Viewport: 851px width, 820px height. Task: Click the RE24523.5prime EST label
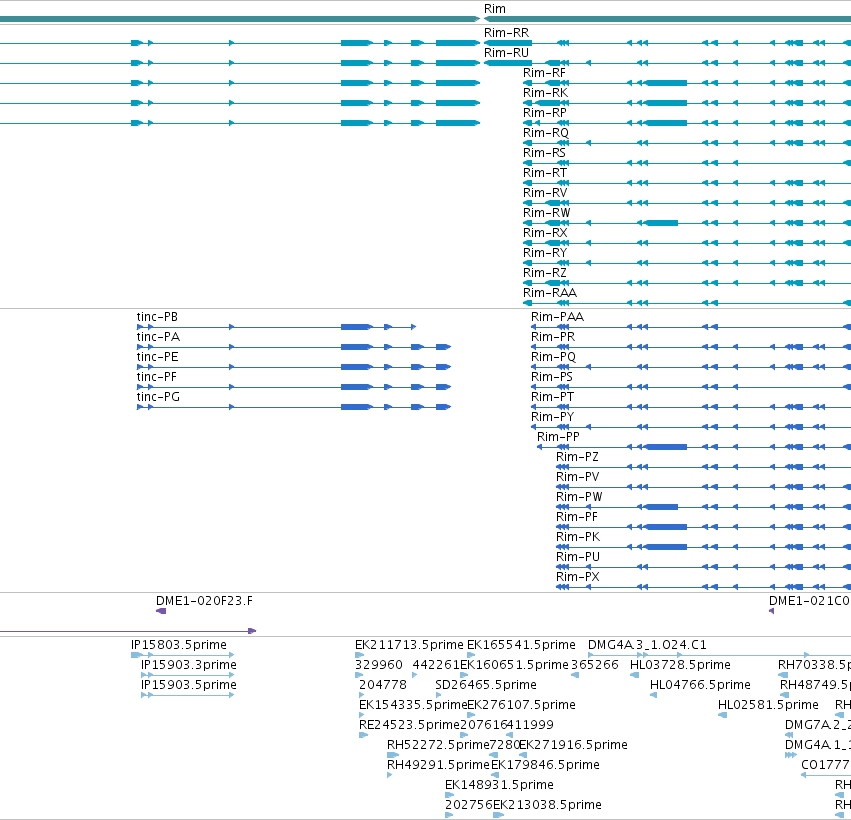tap(410, 726)
